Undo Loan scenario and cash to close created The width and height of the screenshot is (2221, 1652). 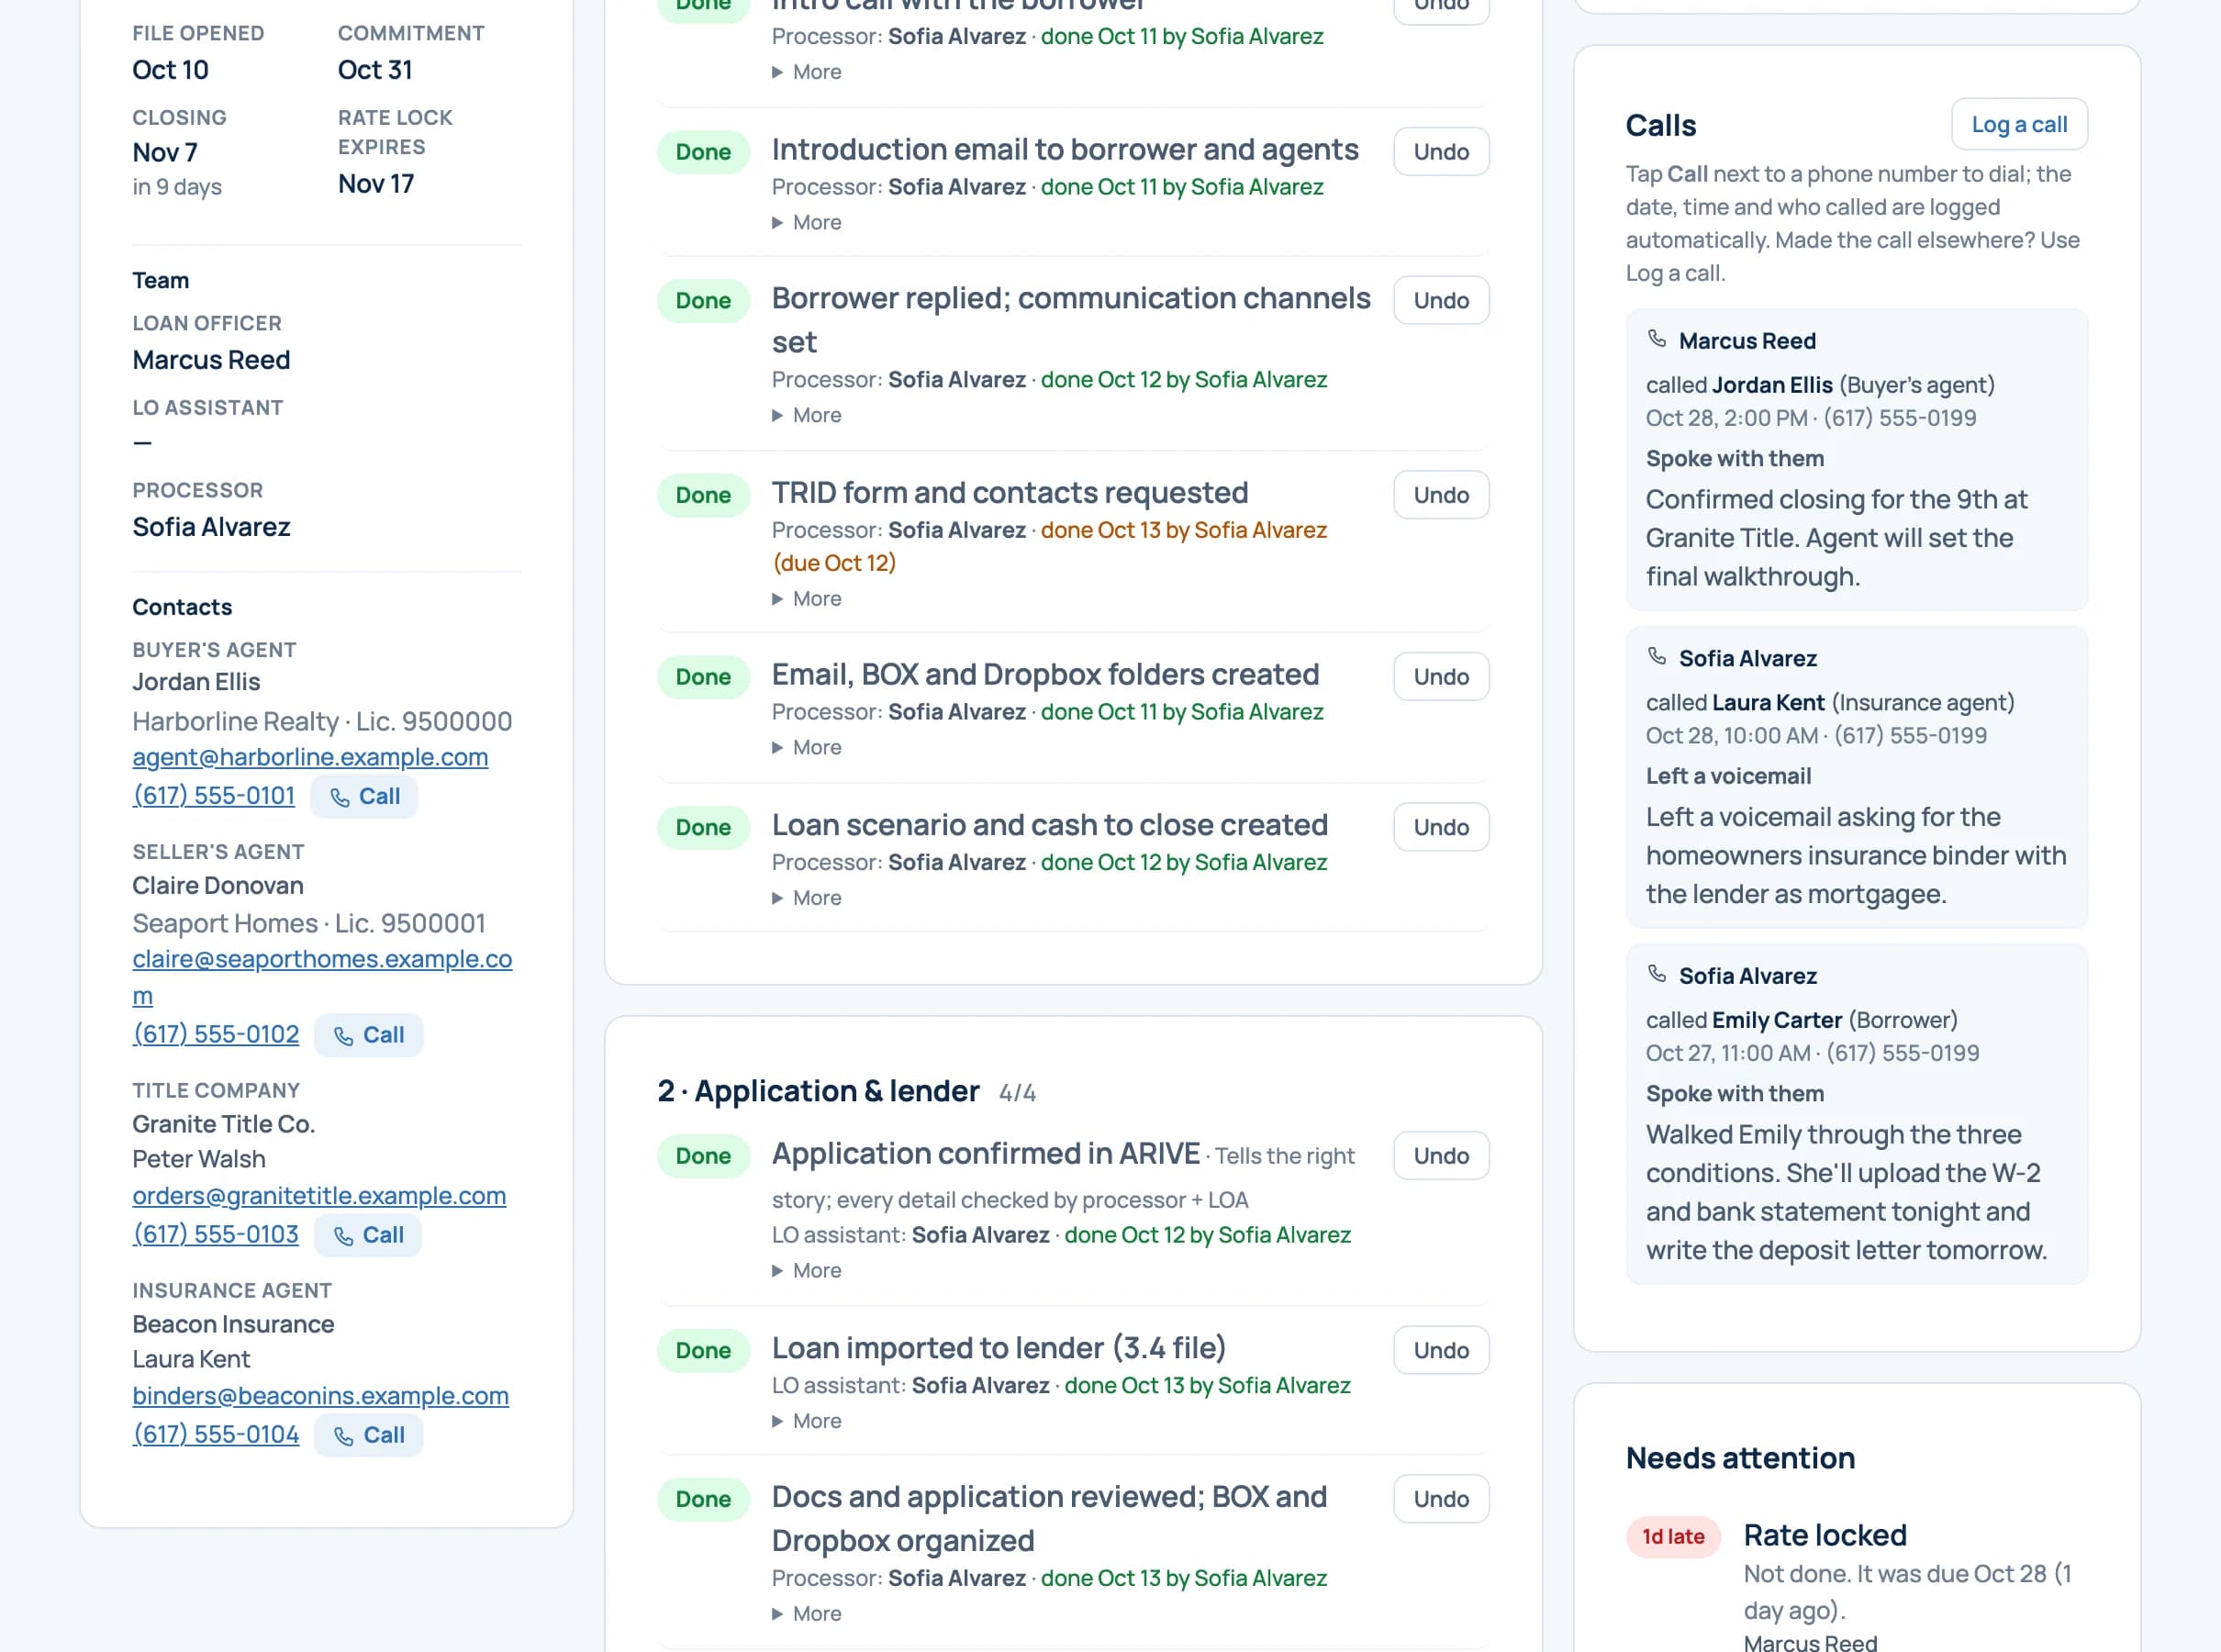(1441, 827)
